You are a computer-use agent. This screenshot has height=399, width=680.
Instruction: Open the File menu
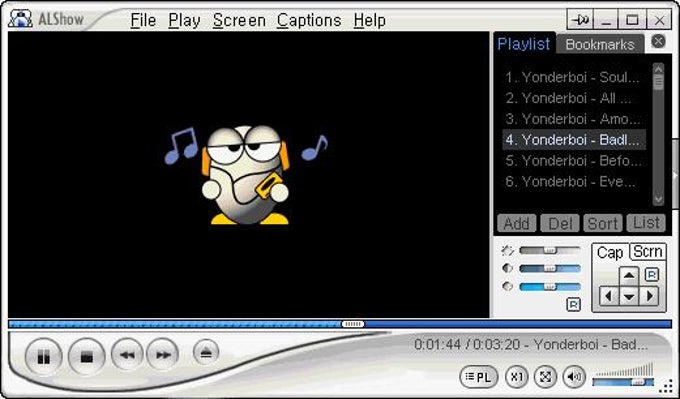[x=143, y=20]
